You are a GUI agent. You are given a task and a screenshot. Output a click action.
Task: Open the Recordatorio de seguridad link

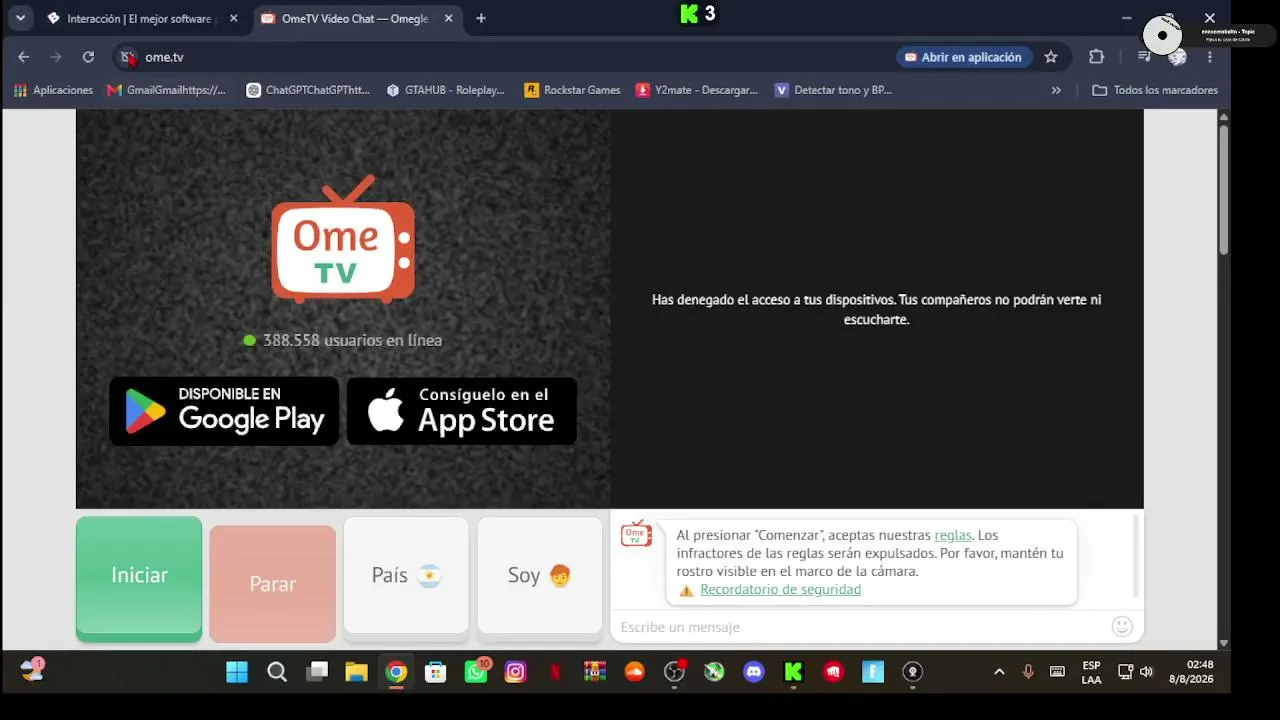(780, 589)
